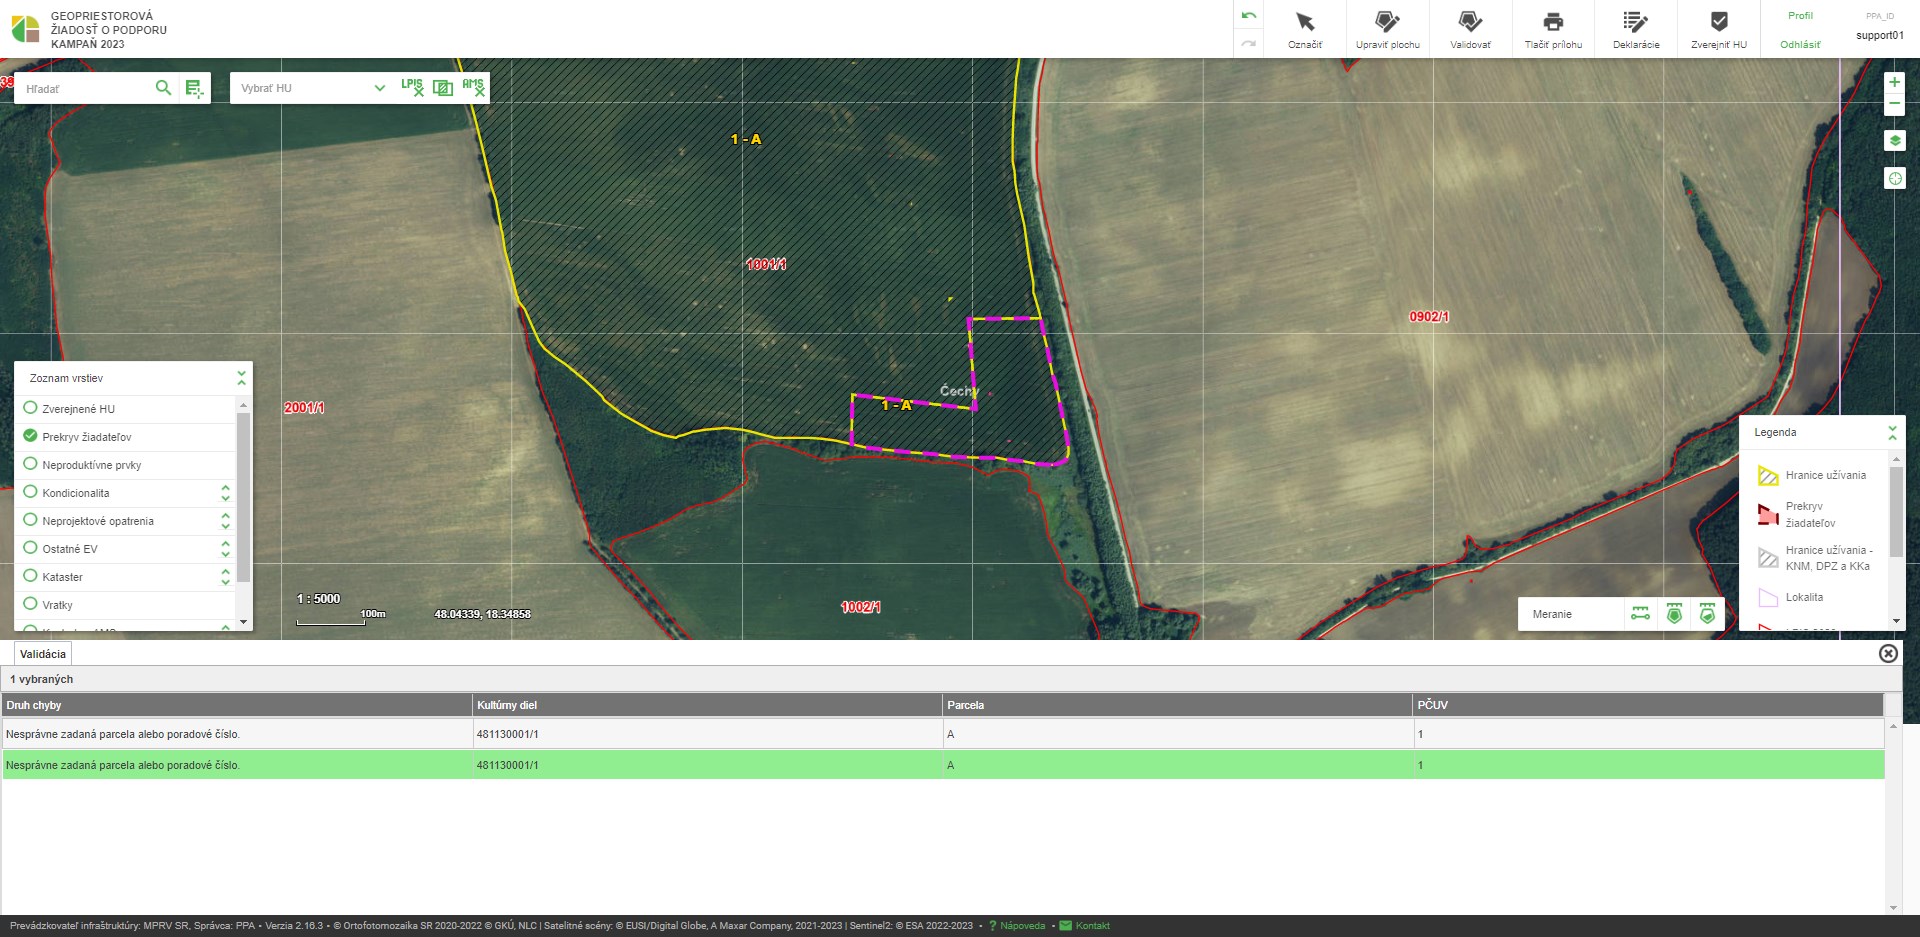The width and height of the screenshot is (1920, 937).
Task: Open the map layers stack icon
Action: [1894, 141]
